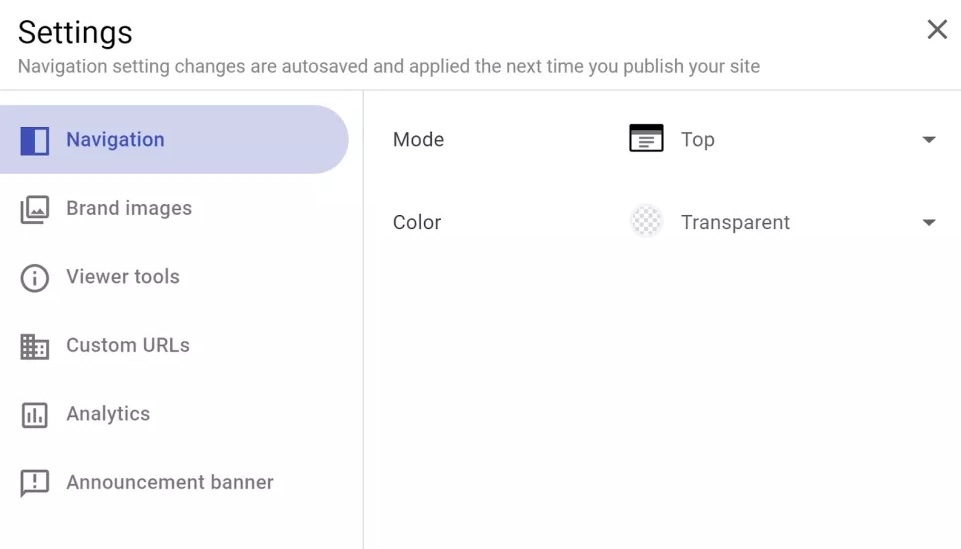Click the Analytics bar chart icon
961x549 pixels.
point(35,415)
